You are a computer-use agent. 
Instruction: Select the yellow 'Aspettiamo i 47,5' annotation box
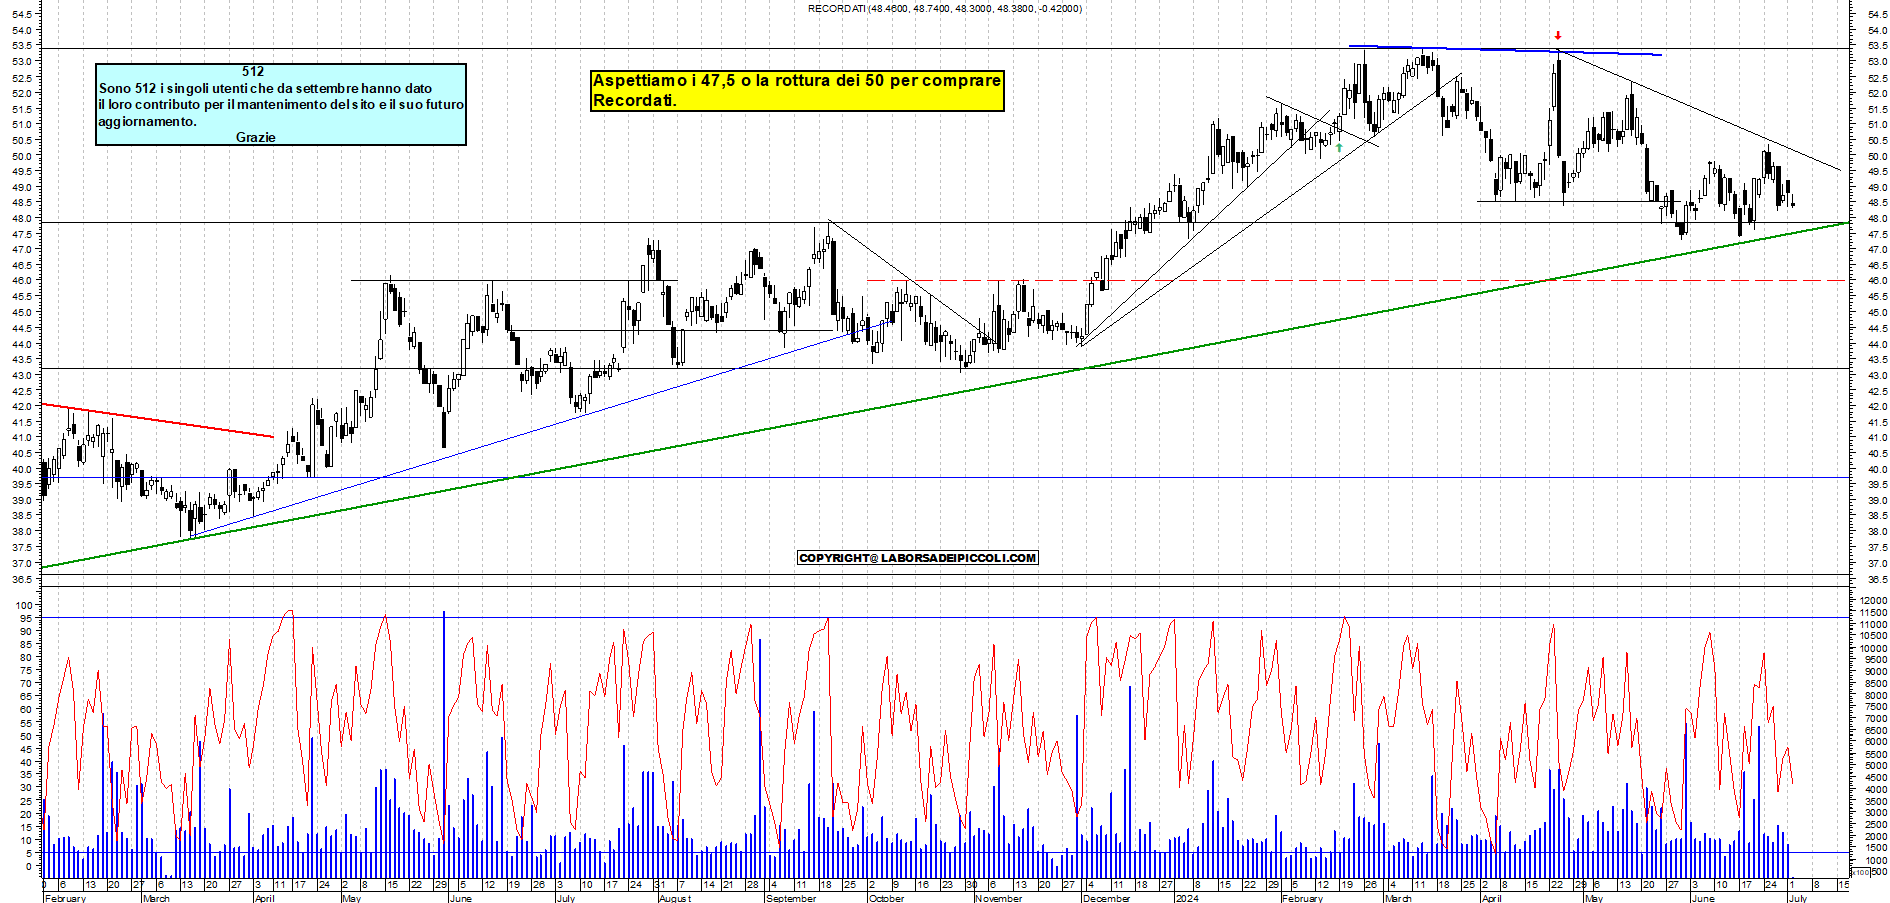pyautogui.click(x=797, y=90)
